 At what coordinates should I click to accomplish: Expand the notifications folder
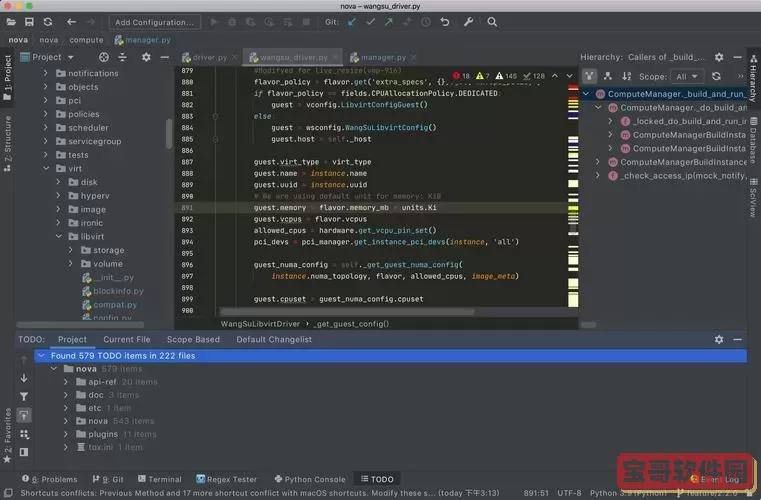point(46,73)
